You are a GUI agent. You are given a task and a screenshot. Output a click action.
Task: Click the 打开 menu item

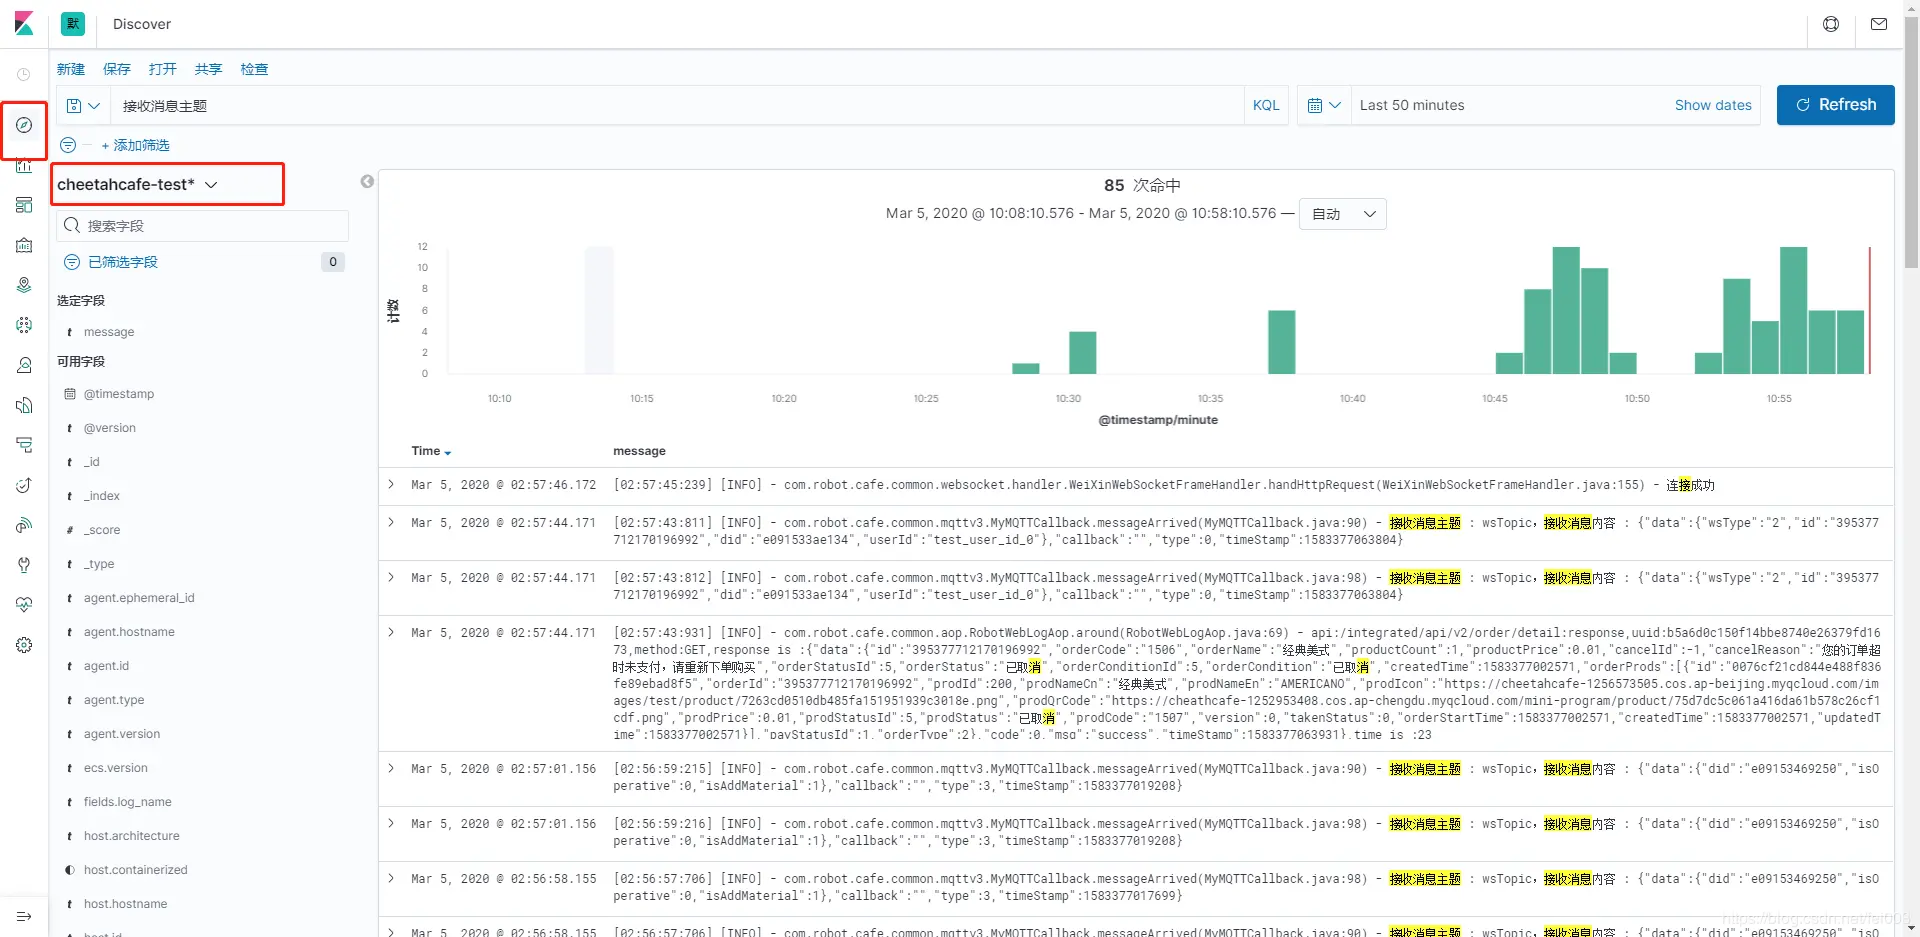(x=163, y=69)
